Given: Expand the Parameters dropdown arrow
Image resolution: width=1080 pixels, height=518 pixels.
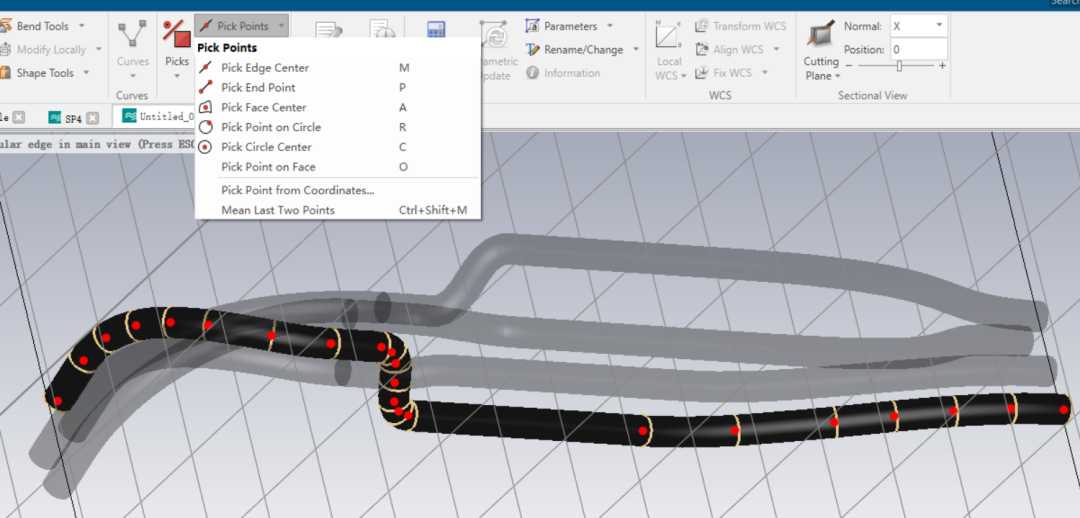Looking at the screenshot, I should pos(610,26).
